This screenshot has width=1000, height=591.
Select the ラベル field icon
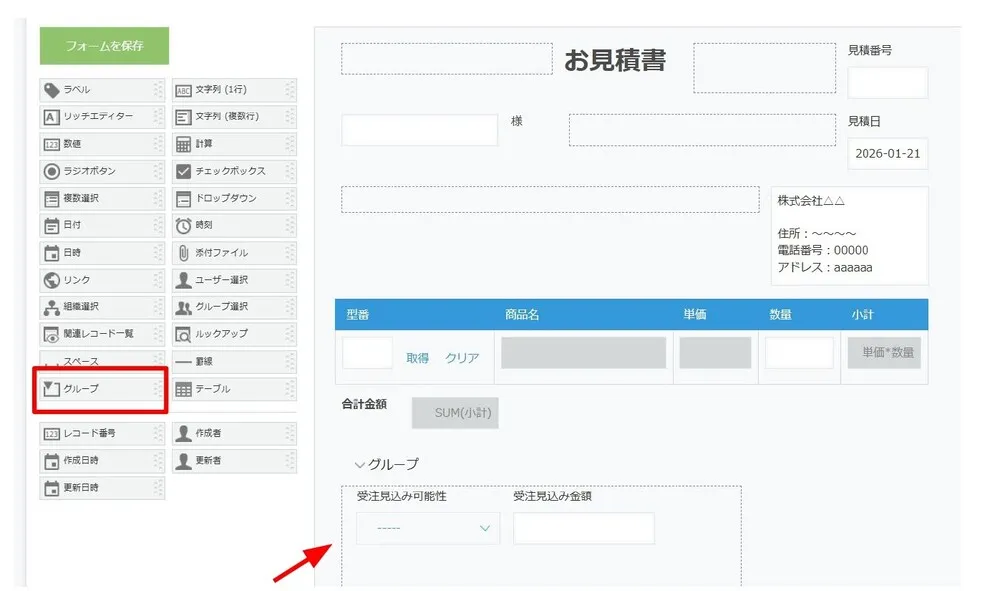tap(52, 90)
